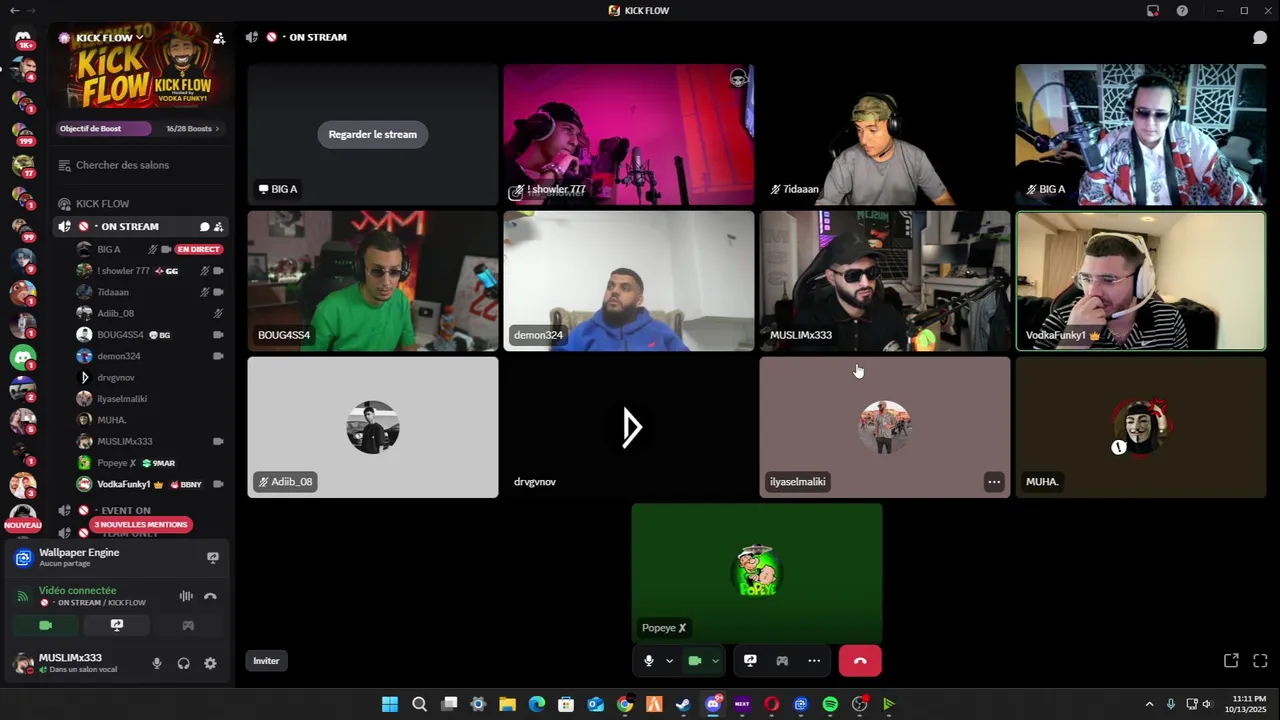Image resolution: width=1280 pixels, height=720 pixels.
Task: Focus Popeye X participant tile
Action: (757, 573)
